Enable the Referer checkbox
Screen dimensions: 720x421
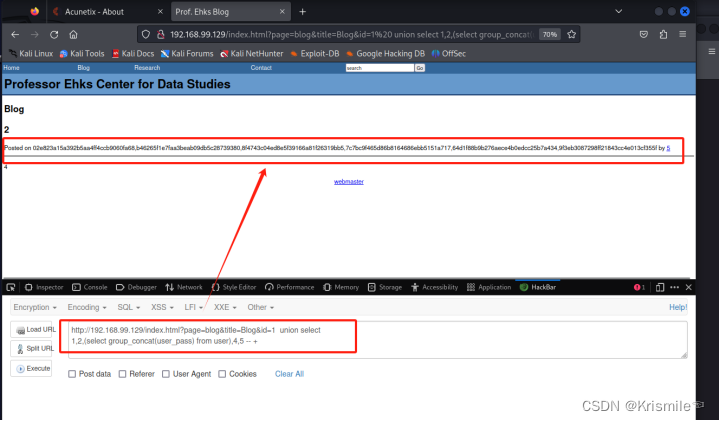pos(123,374)
